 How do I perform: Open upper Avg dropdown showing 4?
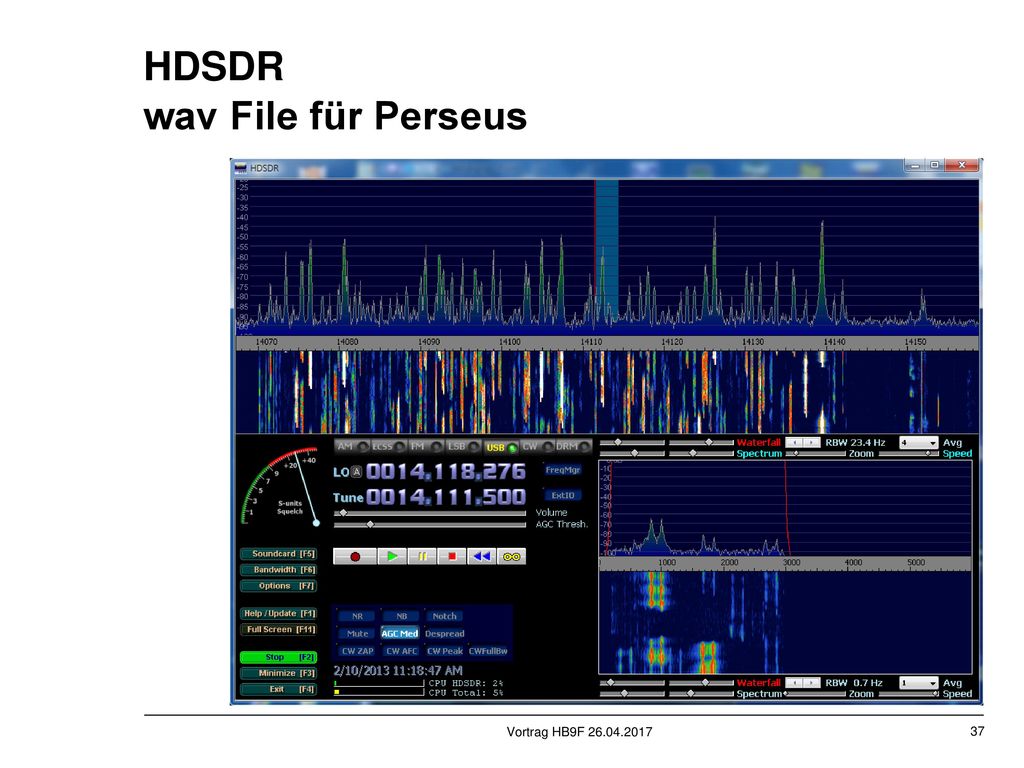[919, 443]
